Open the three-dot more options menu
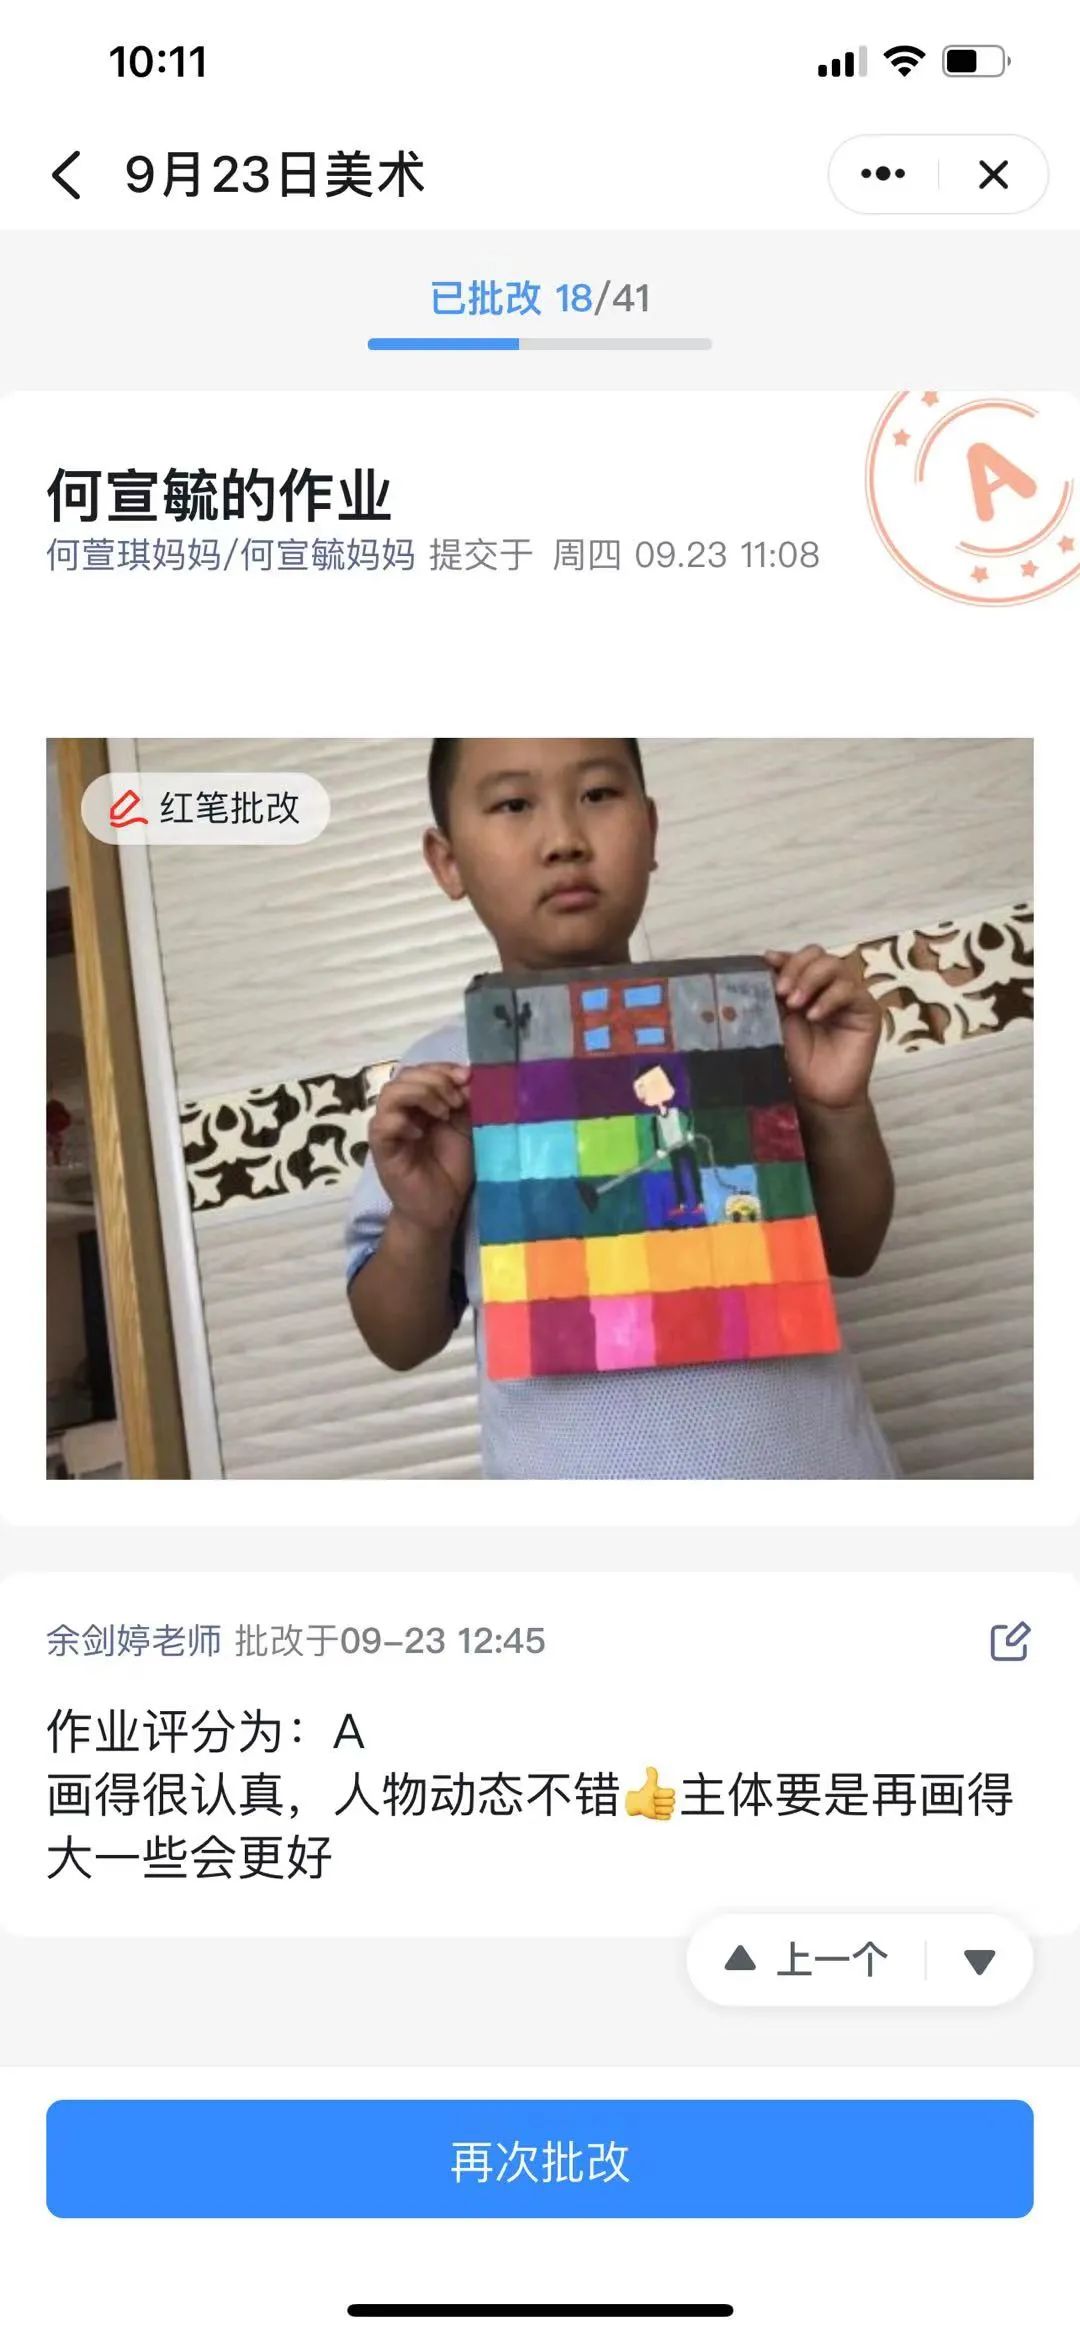 point(883,174)
